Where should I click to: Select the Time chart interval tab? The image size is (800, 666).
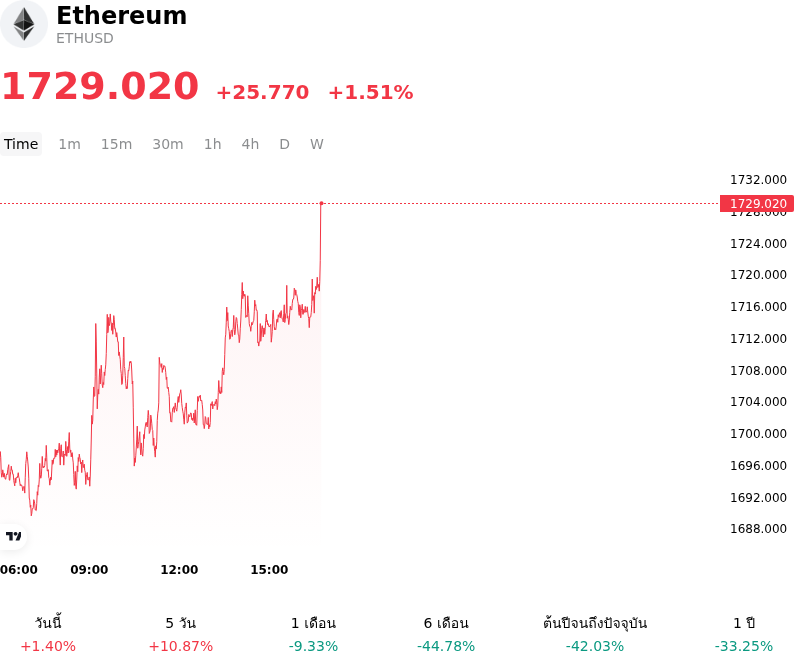tap(21, 144)
